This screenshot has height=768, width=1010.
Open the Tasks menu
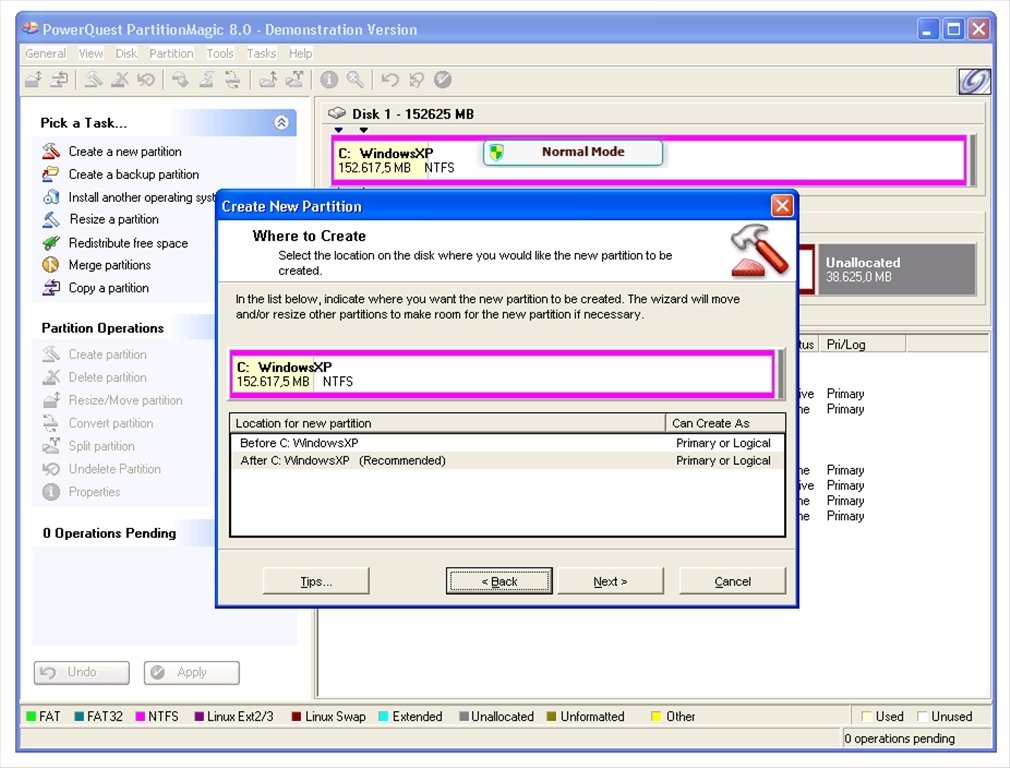(262, 53)
